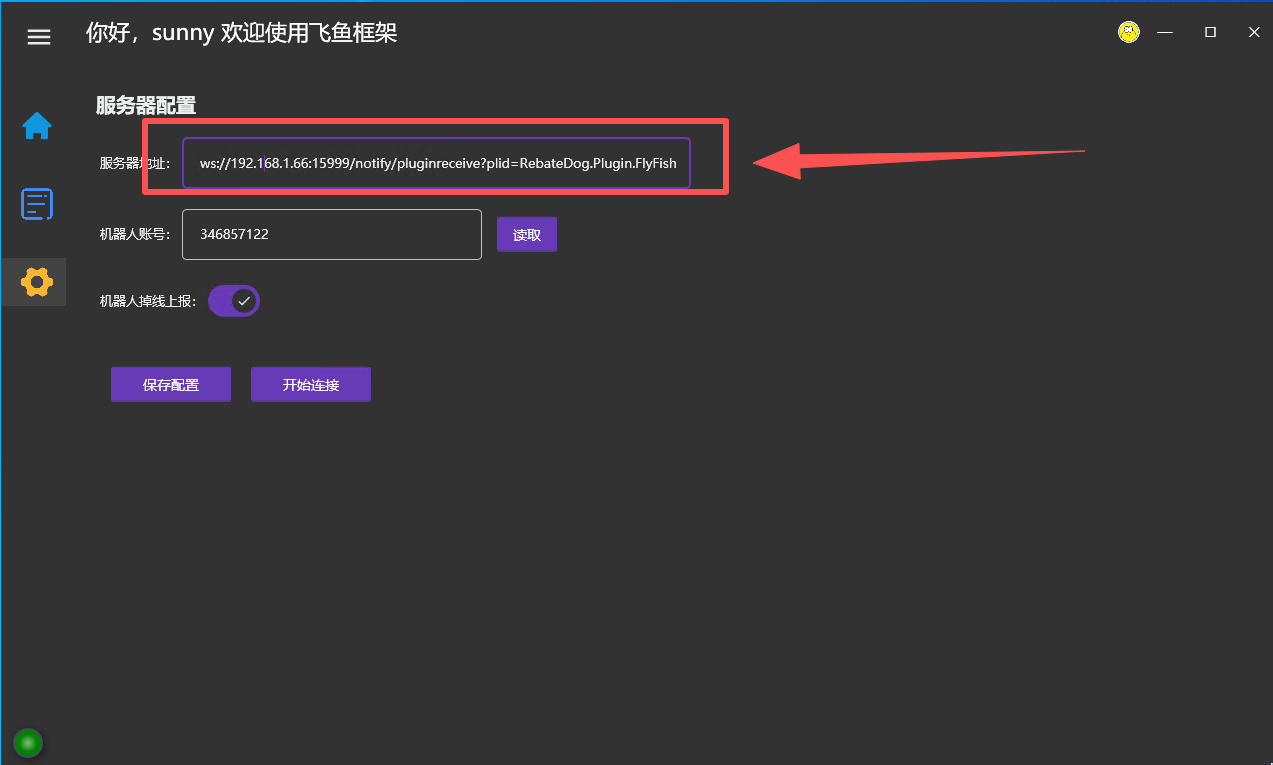This screenshot has height=765, width=1273.
Task: Click the 机器人账号 field with 346857122
Action: coord(331,235)
